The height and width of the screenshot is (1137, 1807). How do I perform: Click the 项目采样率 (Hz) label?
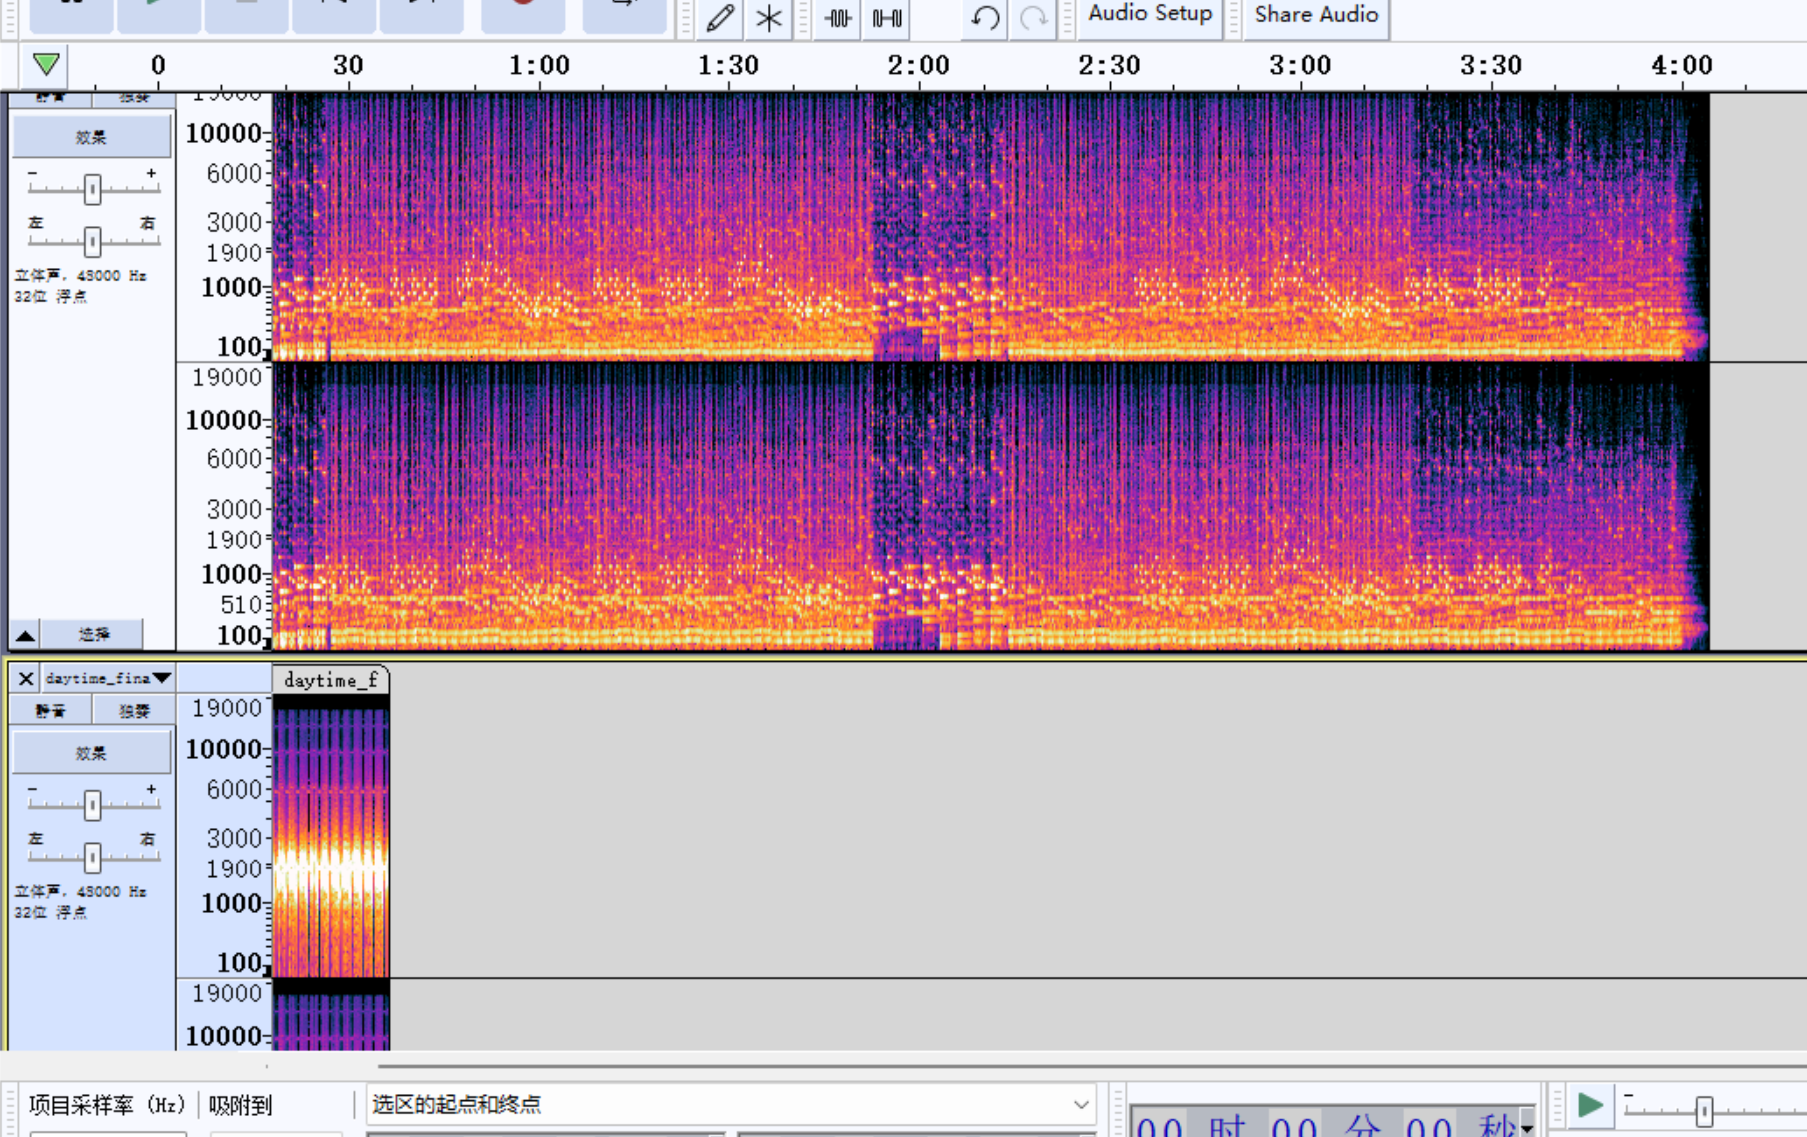107,1105
